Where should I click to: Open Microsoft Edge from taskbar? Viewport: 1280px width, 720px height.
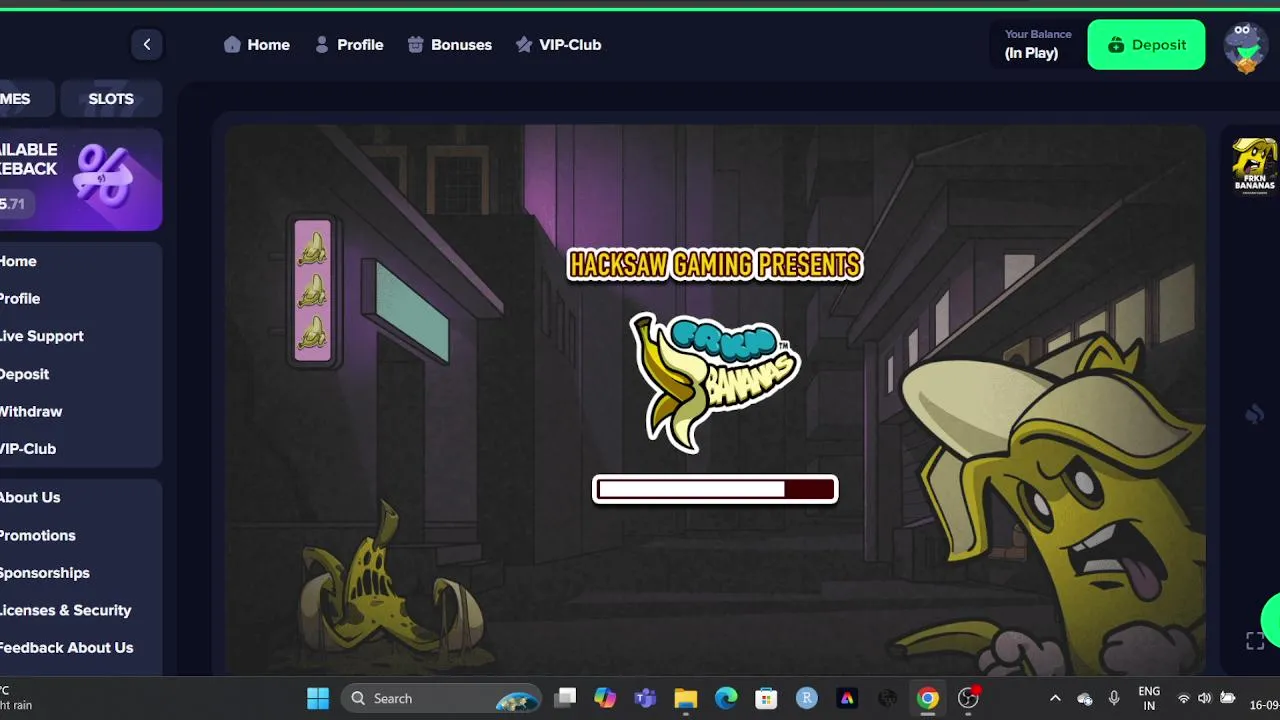pyautogui.click(x=726, y=698)
